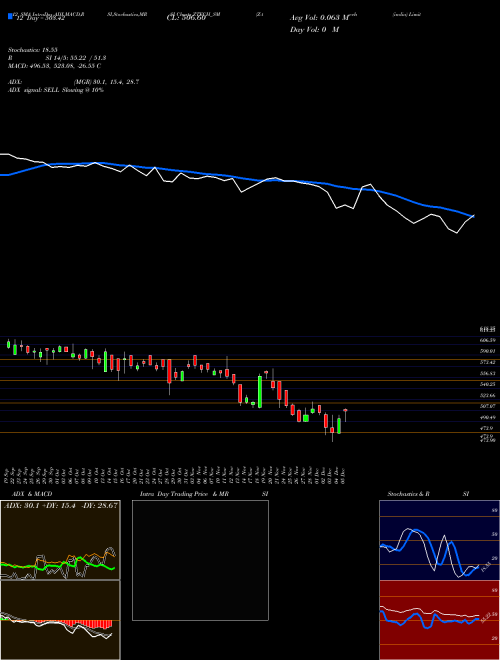Click the last candlestick on the chart
The width and height of the screenshot is (500, 660).
click(x=346, y=415)
